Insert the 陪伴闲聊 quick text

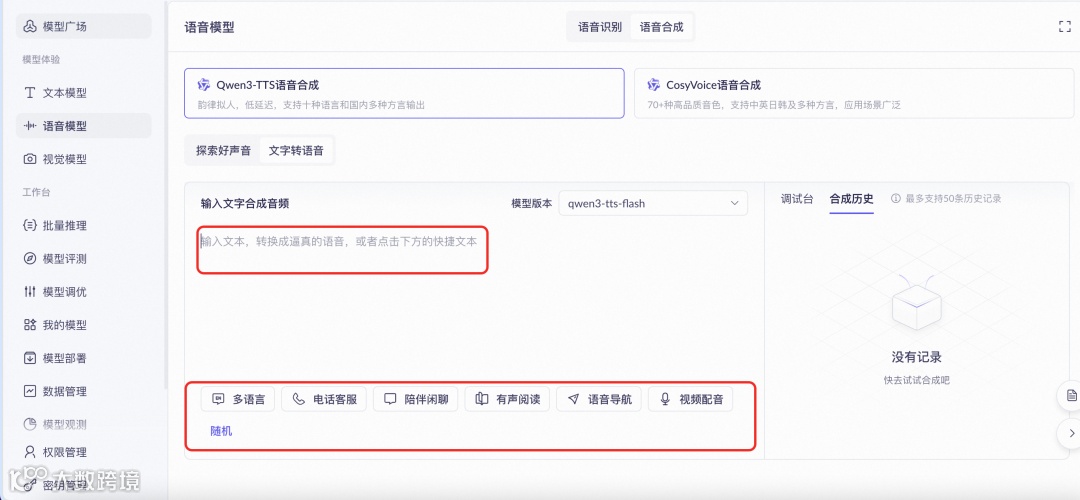[416, 399]
